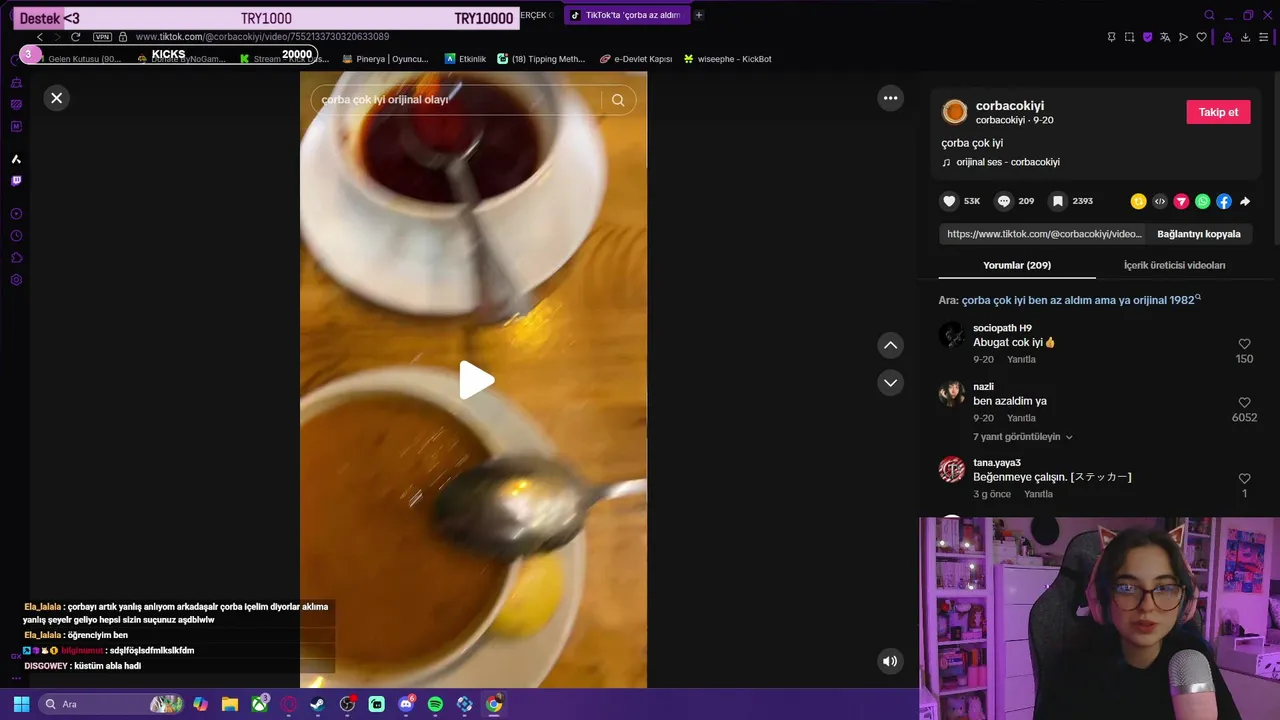Open Discord from the taskbar
Viewport: 1280px width, 720px height.
406,704
